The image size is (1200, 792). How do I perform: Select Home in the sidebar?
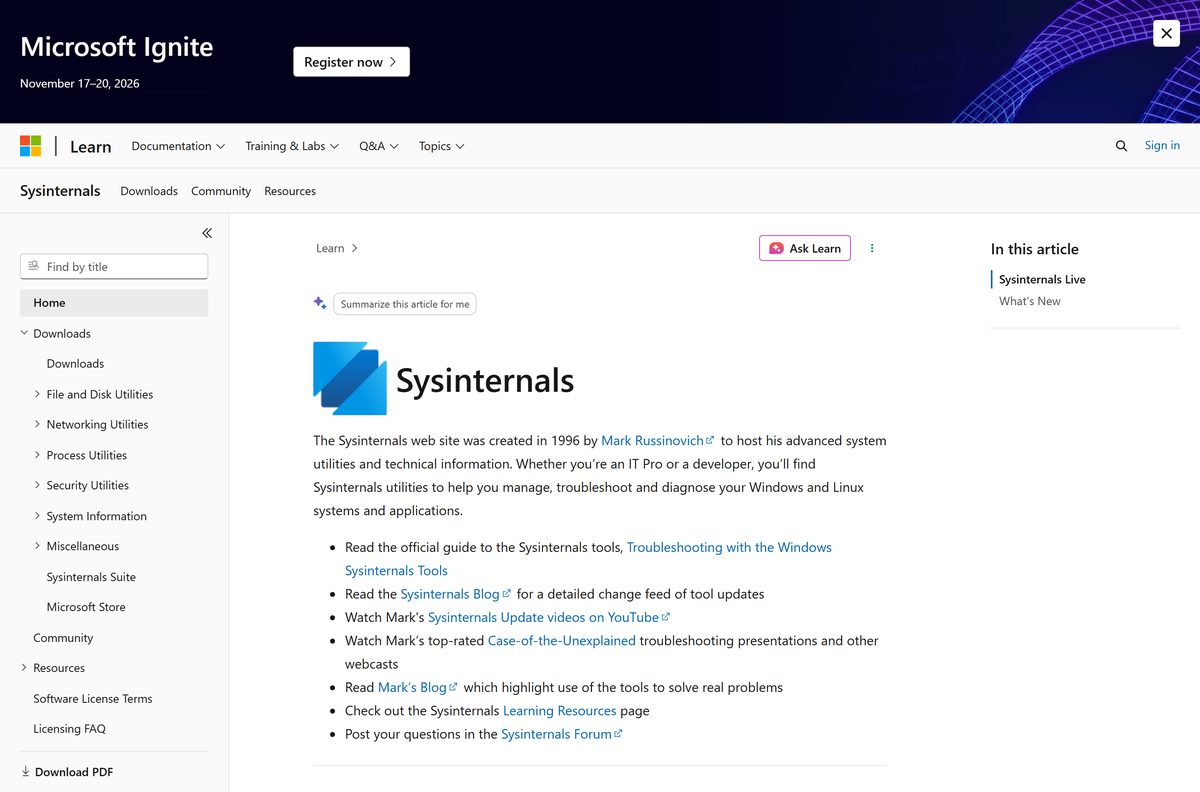tap(114, 303)
